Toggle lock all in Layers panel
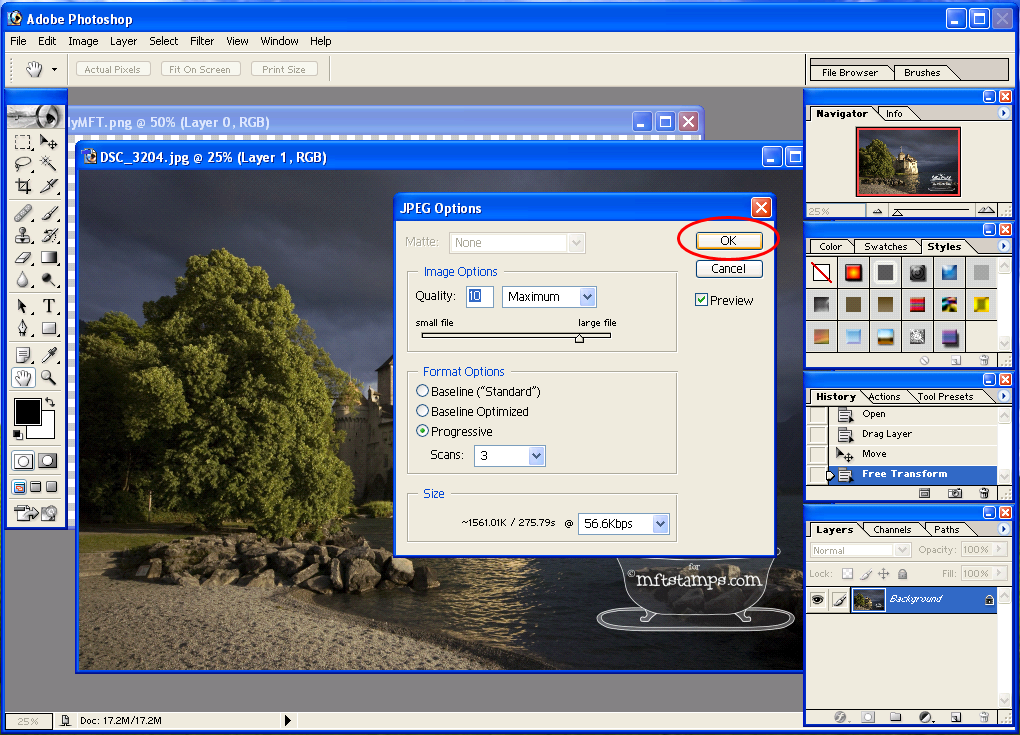This screenshot has width=1020, height=735. 902,574
